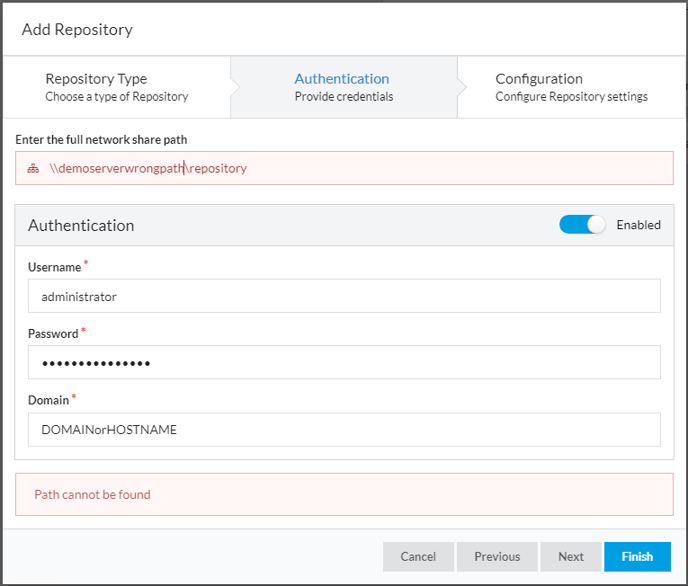Viewport: 688px width, 586px height.
Task: Click the 'Enter the full network share path' label
Action: [101, 139]
